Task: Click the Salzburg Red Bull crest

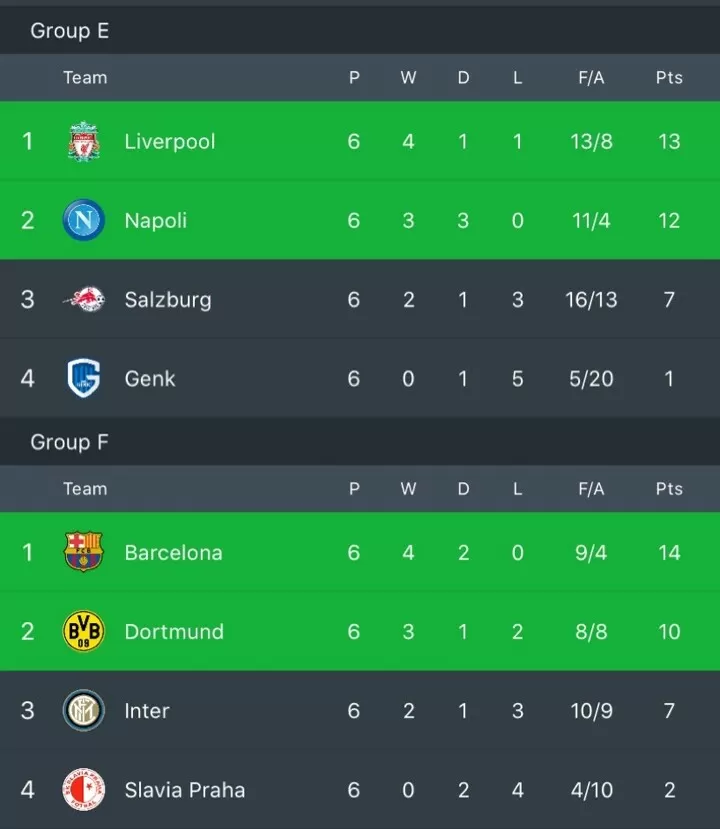Action: click(x=84, y=299)
